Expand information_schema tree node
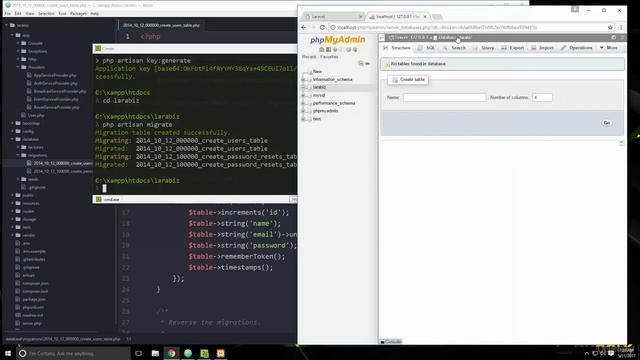Screen dimensions: 640x360 click(x=303, y=80)
